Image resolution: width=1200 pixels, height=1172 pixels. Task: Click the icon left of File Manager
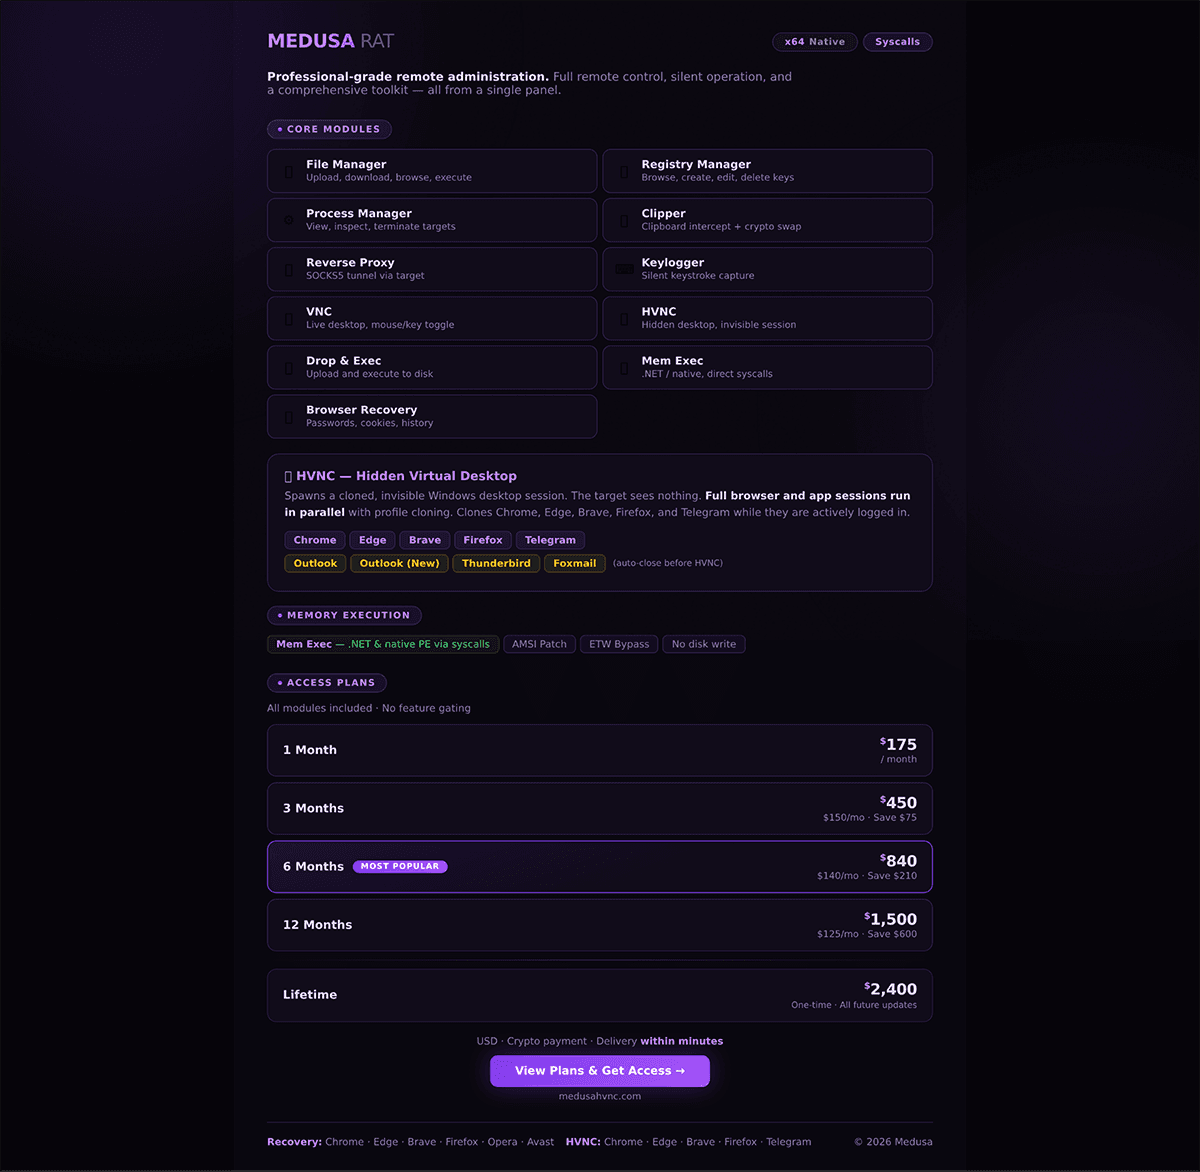pos(289,171)
